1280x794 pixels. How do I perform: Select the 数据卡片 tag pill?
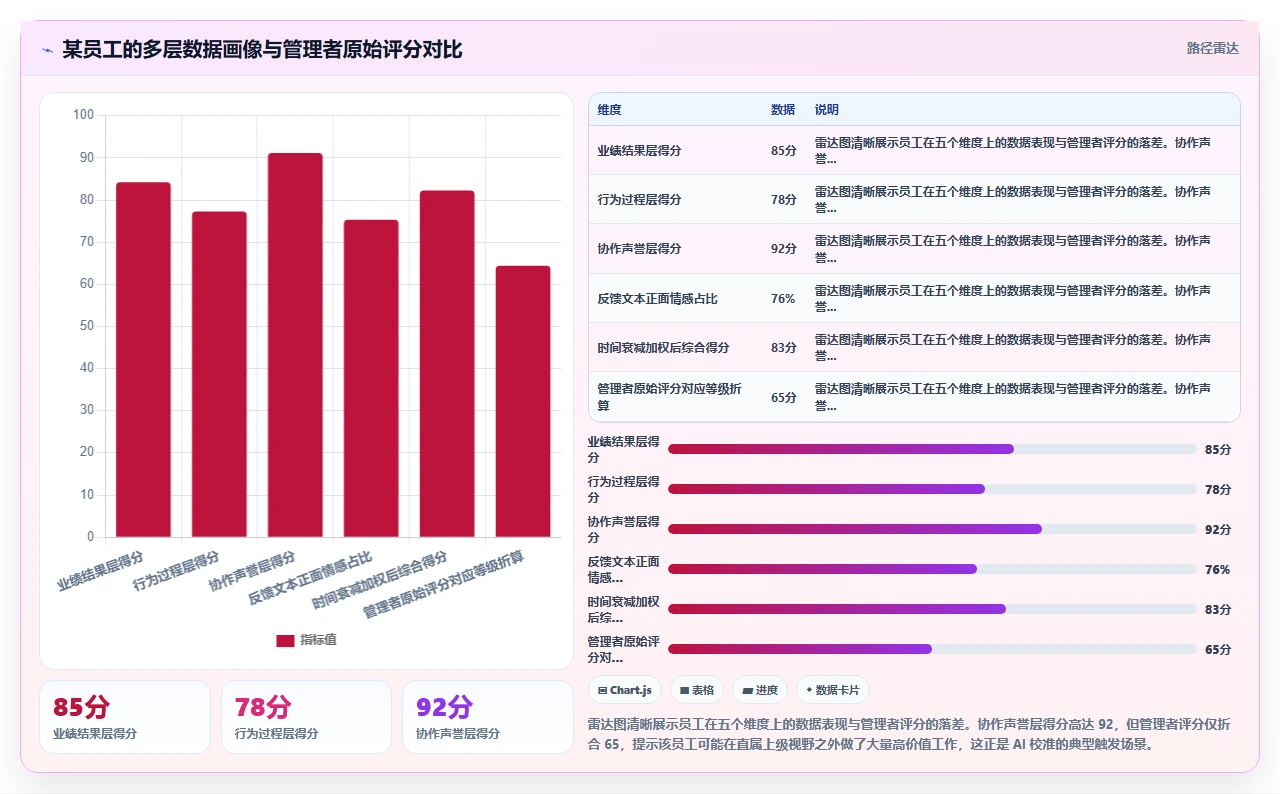coord(833,690)
